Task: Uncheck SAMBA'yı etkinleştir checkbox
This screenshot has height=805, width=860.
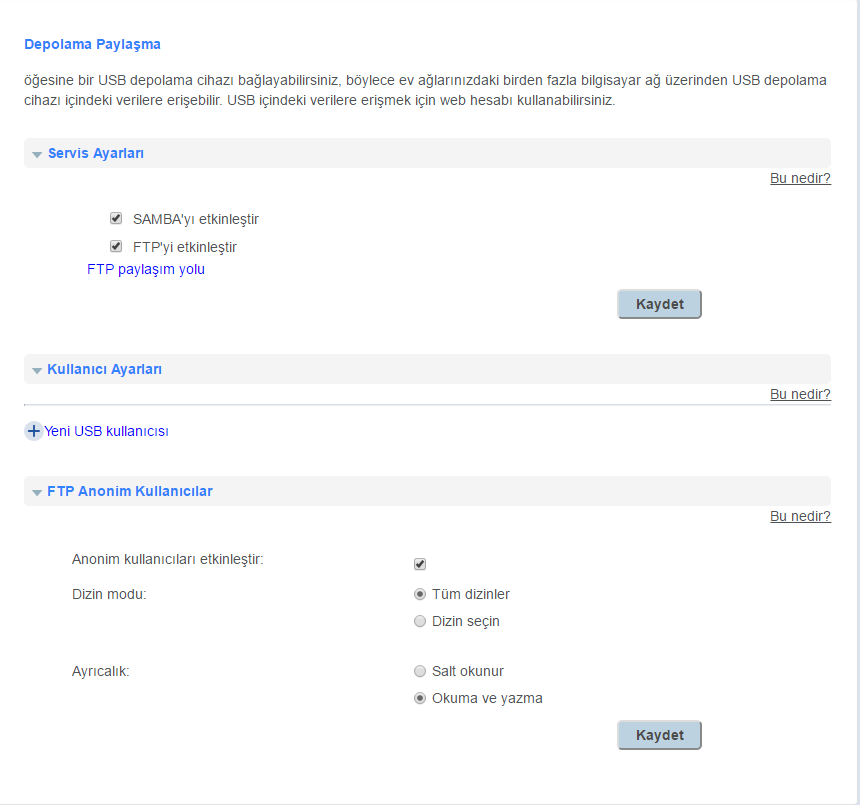Action: (116, 218)
